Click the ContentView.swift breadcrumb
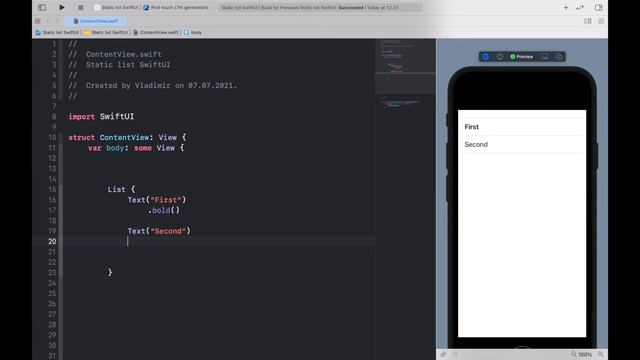 [156, 32]
